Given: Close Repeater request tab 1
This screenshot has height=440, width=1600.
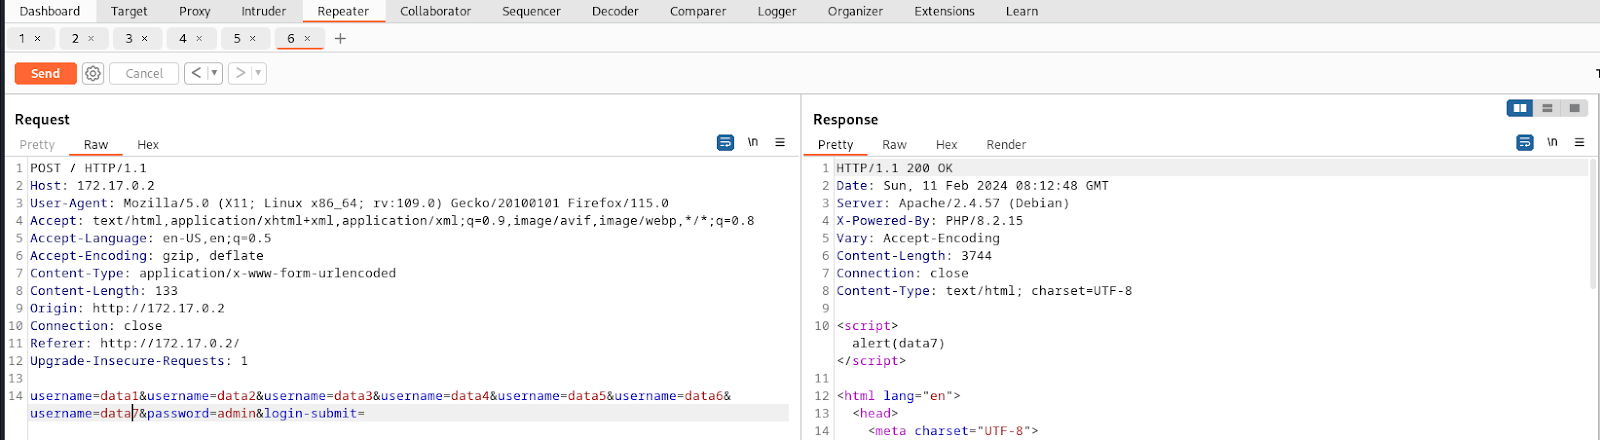Looking at the screenshot, I should (x=38, y=38).
